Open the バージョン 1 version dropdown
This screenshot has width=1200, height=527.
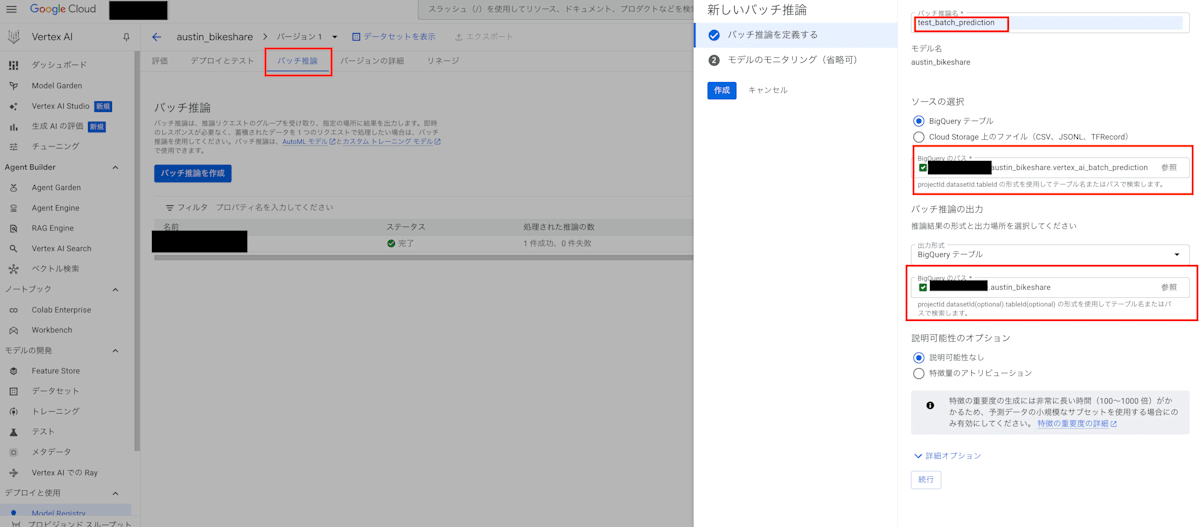(x=308, y=37)
